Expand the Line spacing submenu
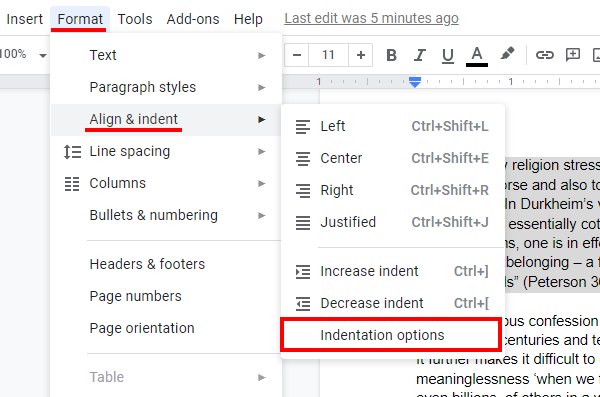The height and width of the screenshot is (397, 600). (166, 152)
